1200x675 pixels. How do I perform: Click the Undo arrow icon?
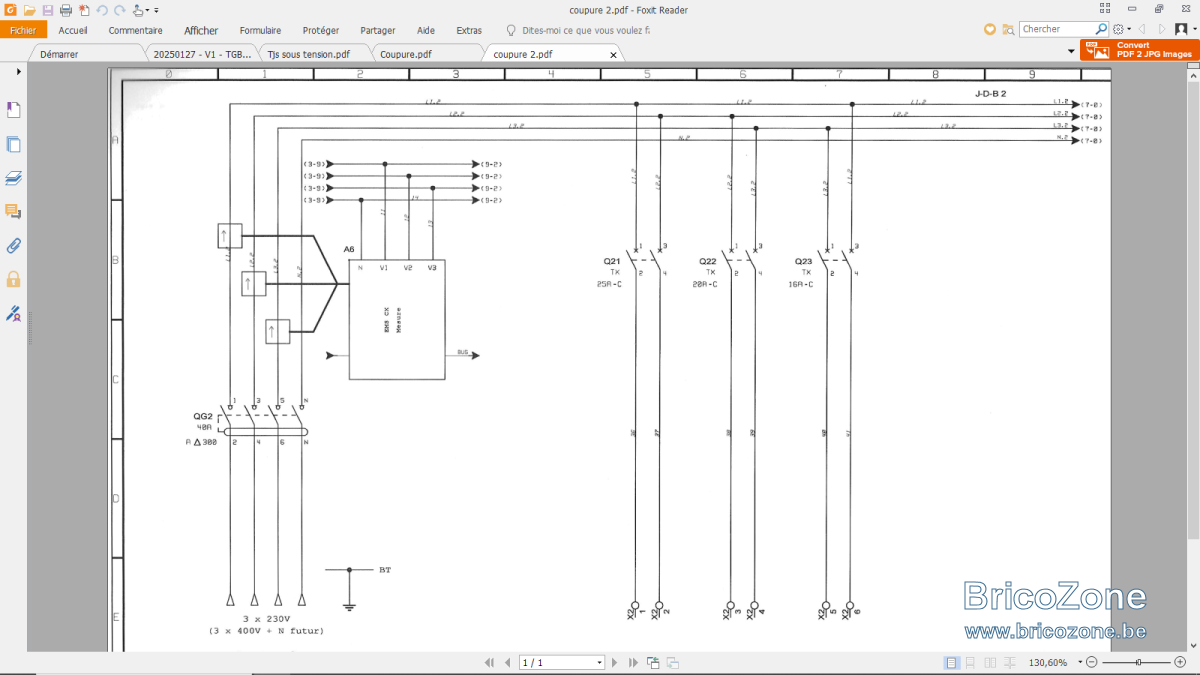tap(101, 10)
